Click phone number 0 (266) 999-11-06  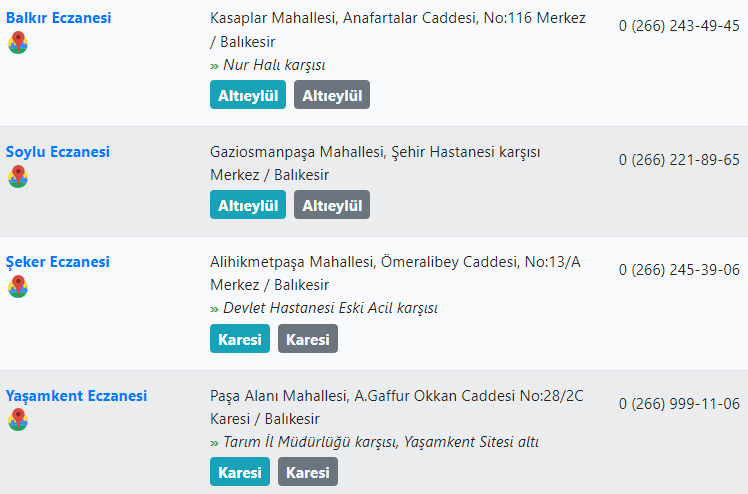(679, 404)
